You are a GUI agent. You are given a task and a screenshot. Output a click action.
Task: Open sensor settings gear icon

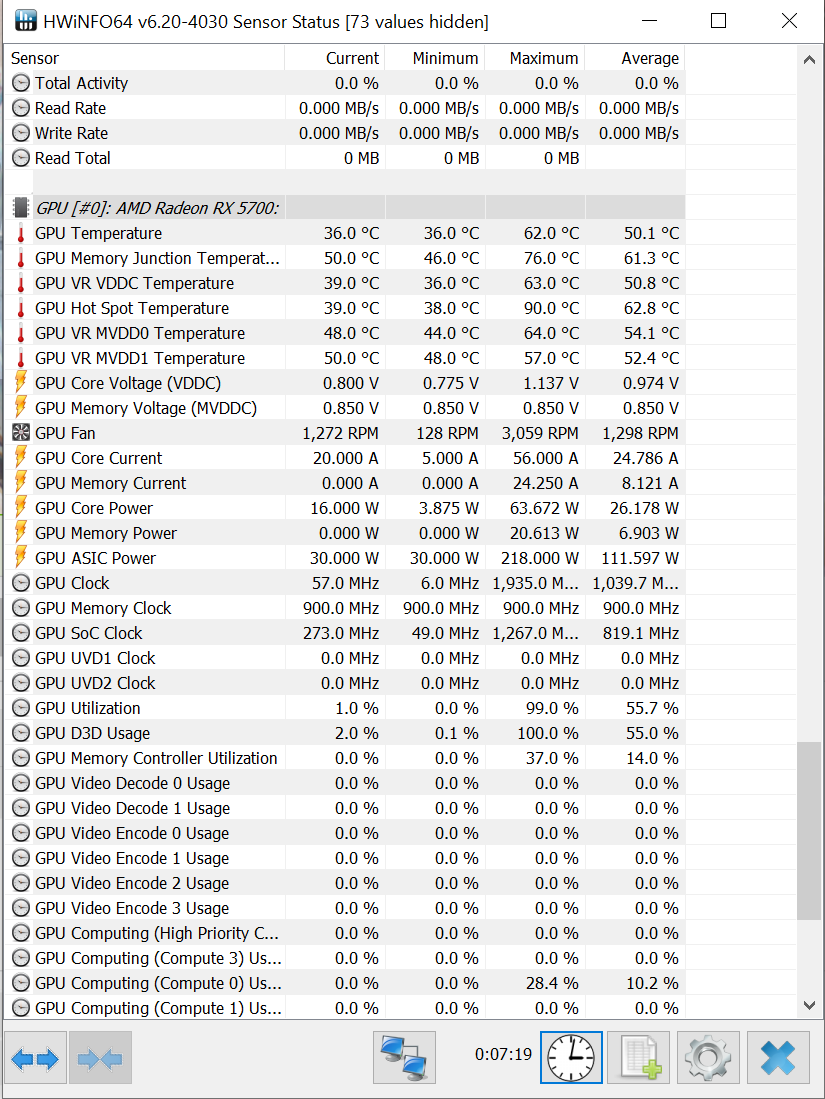coord(708,1058)
